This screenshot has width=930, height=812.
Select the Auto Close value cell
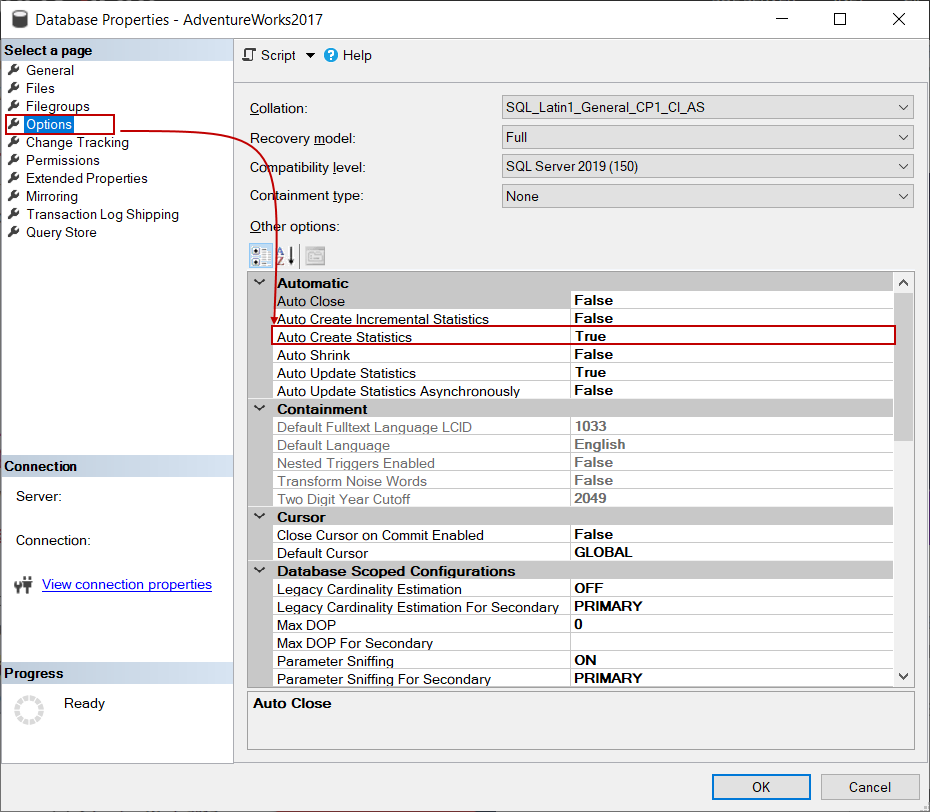732,300
